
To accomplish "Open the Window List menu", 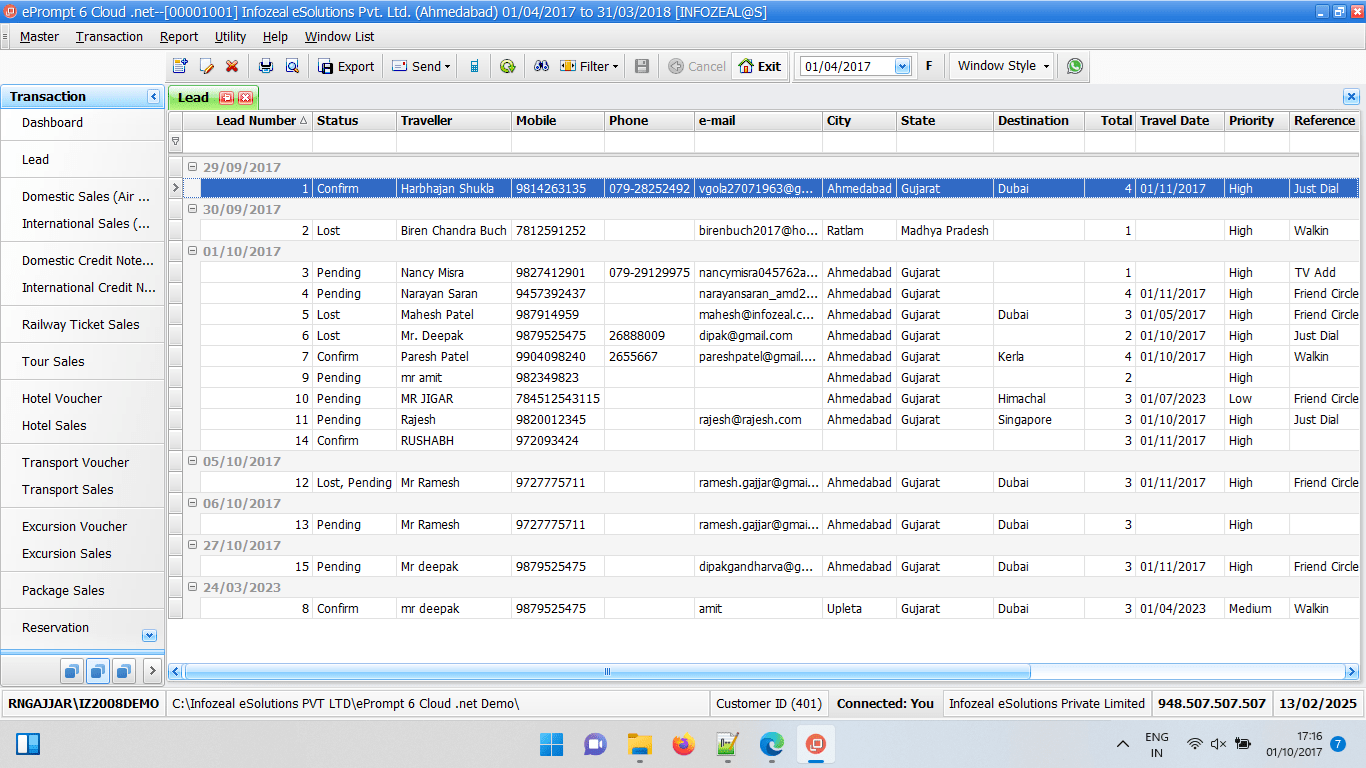I will tap(339, 36).
